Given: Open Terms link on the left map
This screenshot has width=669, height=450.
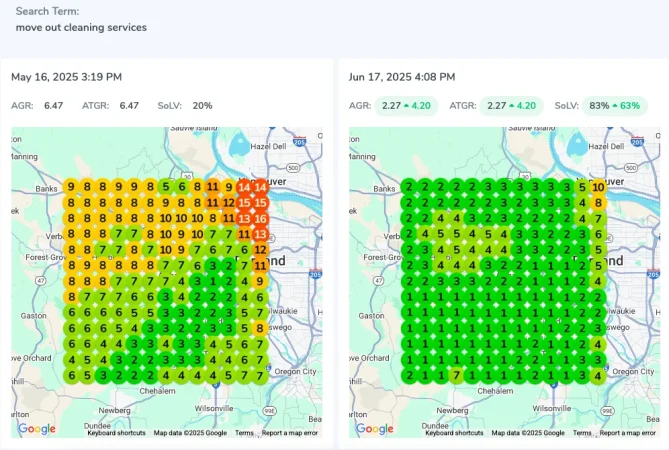Looking at the screenshot, I should coord(244,433).
